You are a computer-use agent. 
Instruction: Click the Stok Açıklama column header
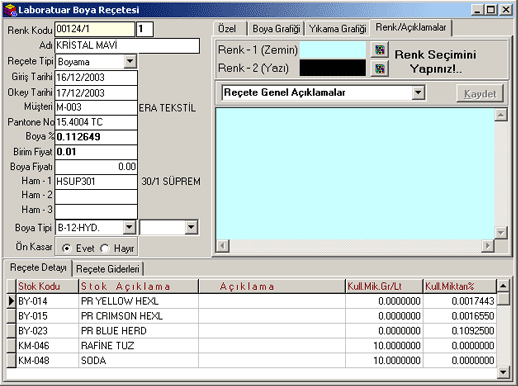click(x=139, y=286)
